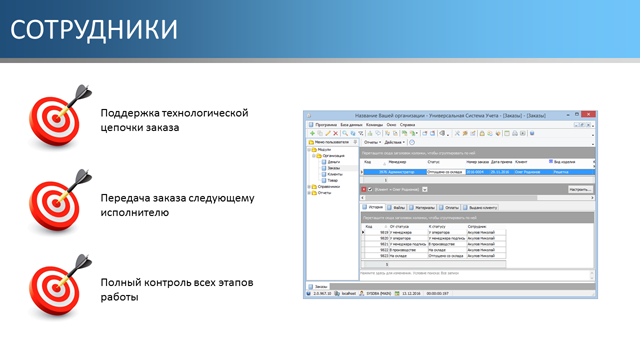The height and width of the screenshot is (360, 640).
Task: Click the red filter-remove icon in filter bar
Action: (x=364, y=189)
